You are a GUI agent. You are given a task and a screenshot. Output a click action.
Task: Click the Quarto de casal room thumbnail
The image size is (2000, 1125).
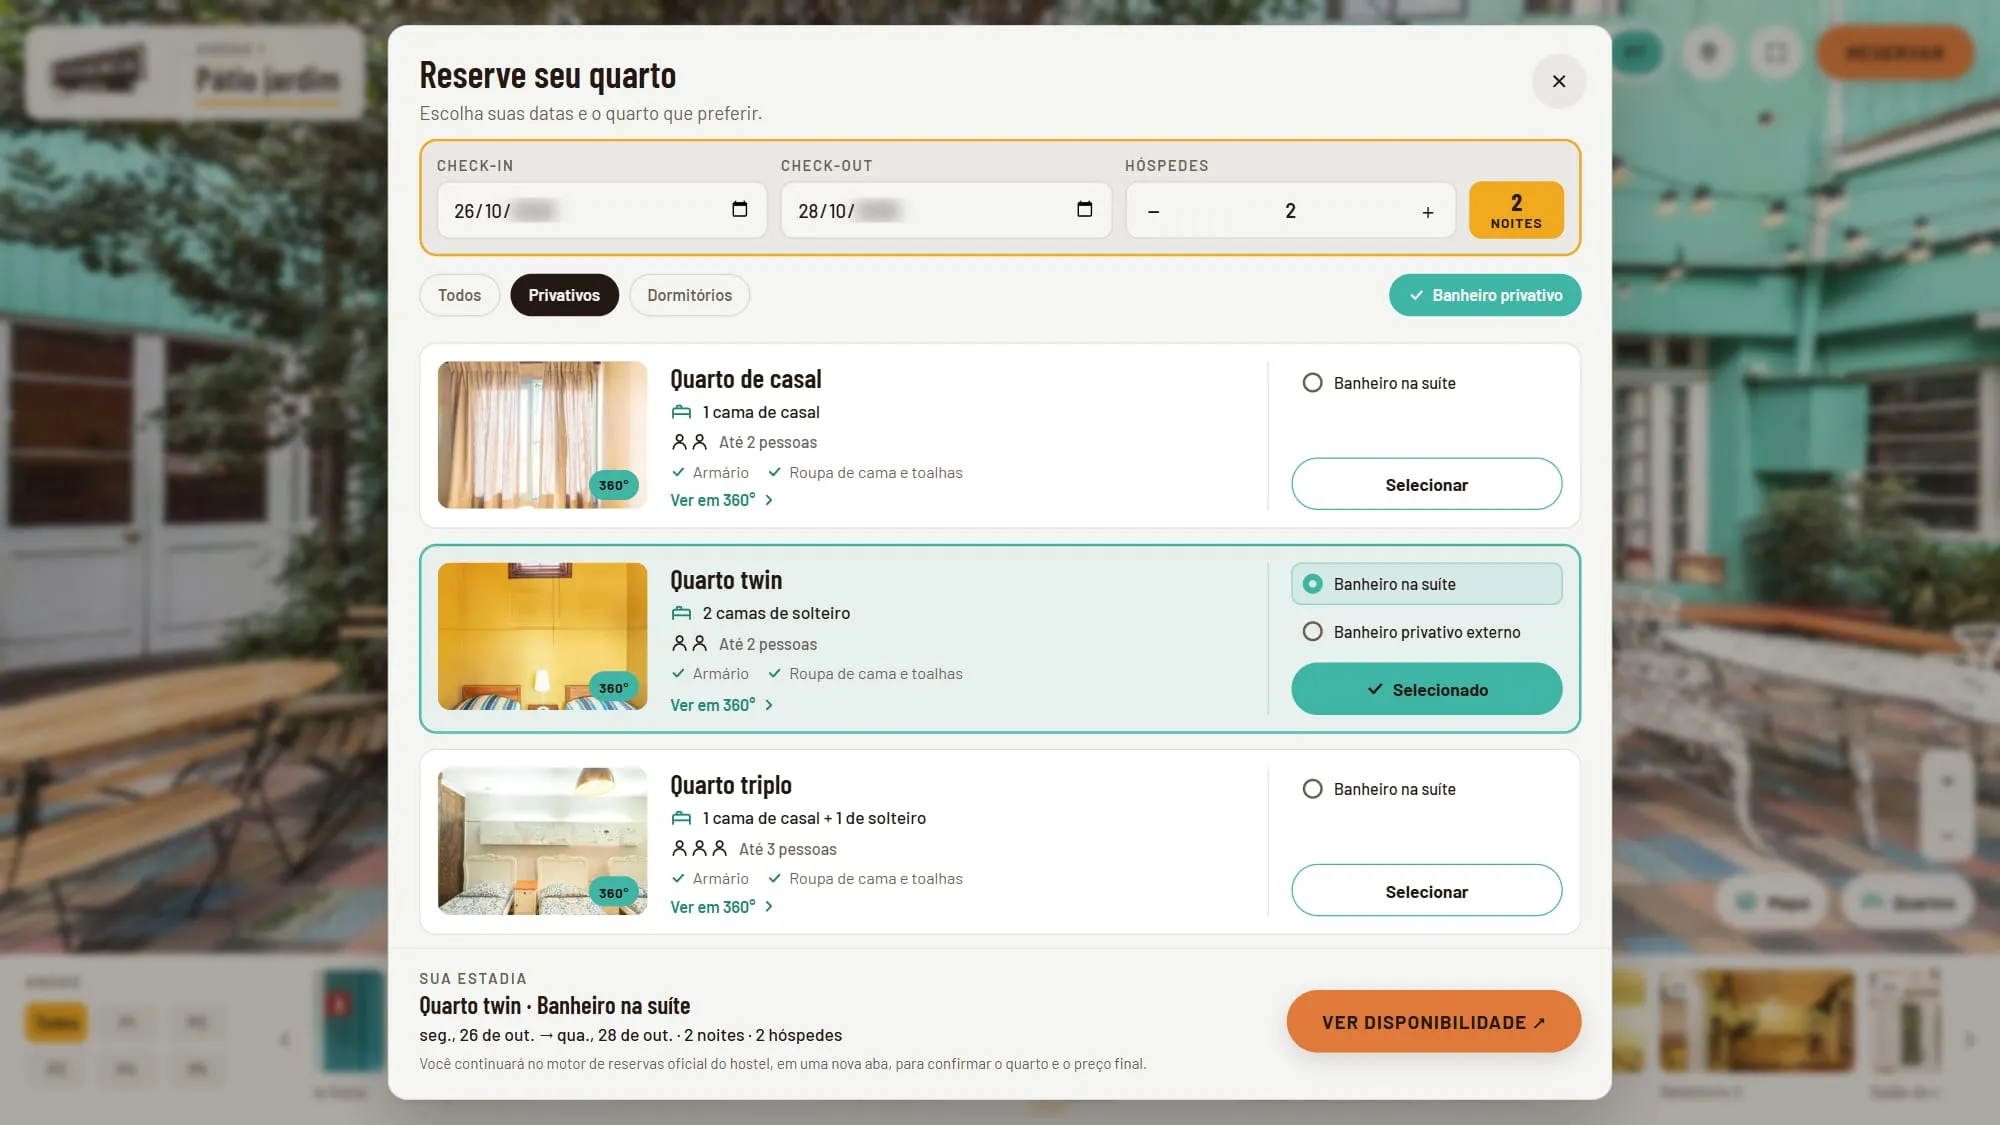[542, 435]
